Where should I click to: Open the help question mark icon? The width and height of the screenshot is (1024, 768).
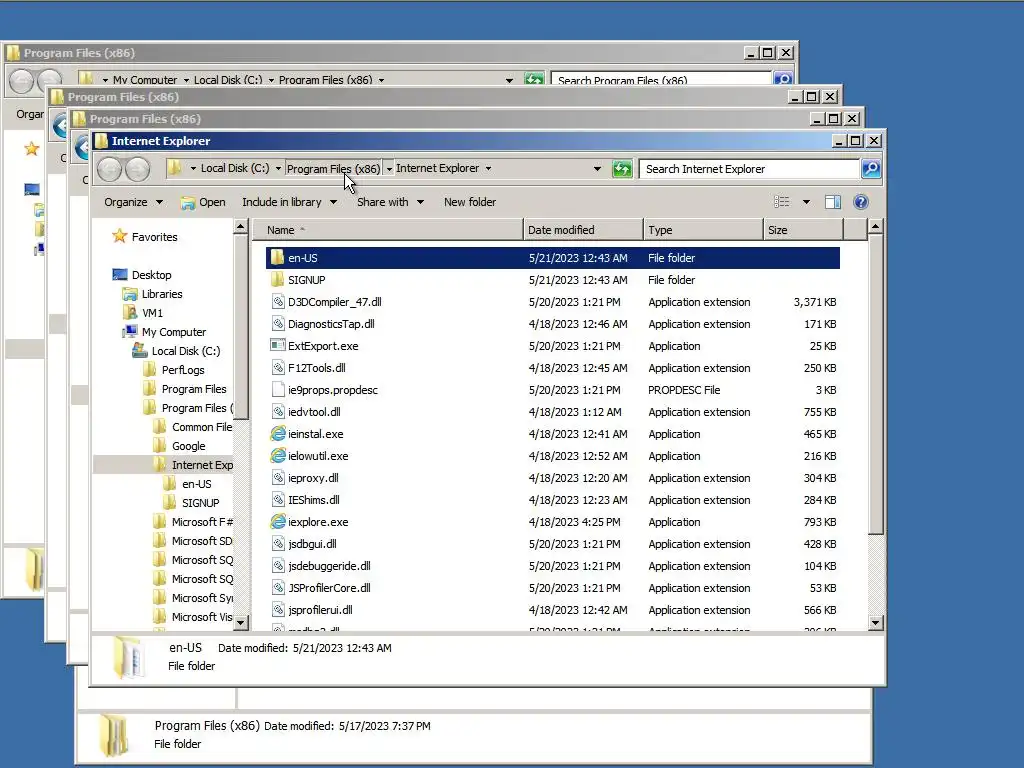pos(861,202)
